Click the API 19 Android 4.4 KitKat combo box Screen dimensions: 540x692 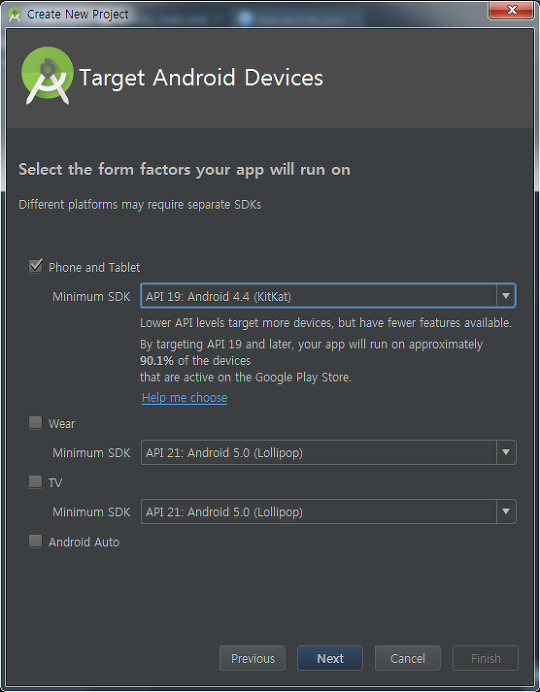point(328,296)
